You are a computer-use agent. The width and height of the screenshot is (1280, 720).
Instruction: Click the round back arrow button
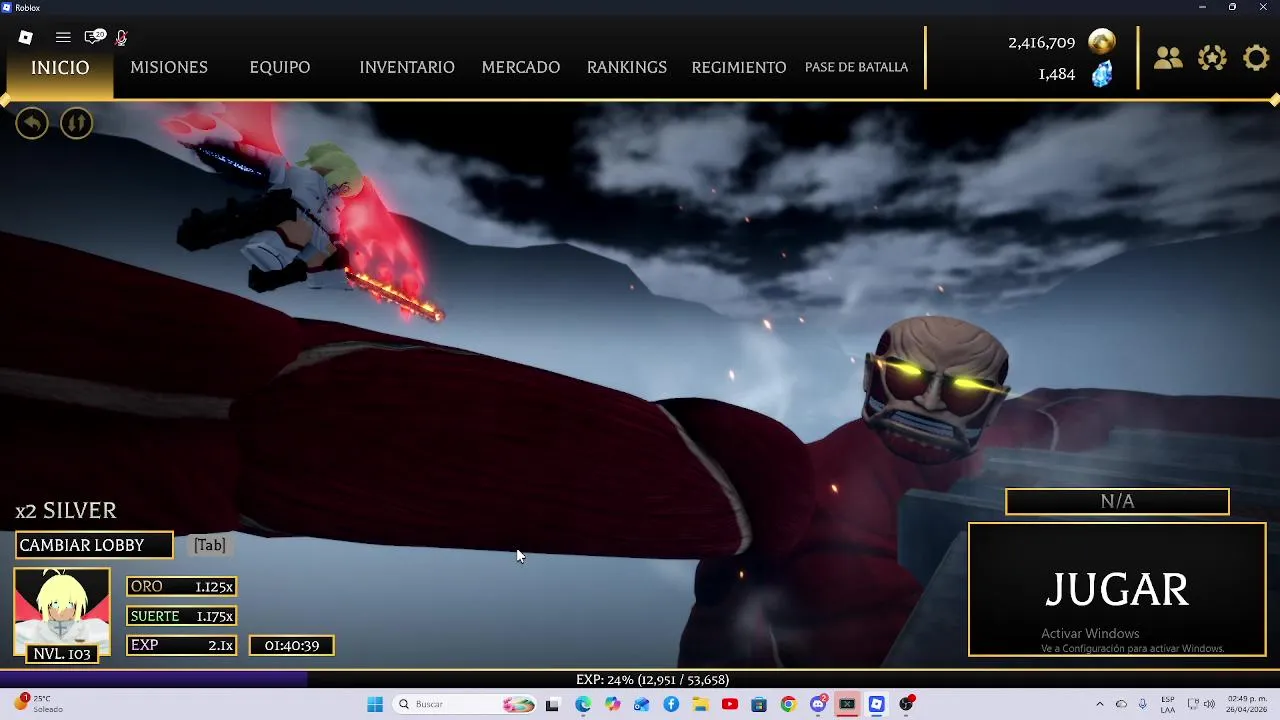click(x=32, y=123)
